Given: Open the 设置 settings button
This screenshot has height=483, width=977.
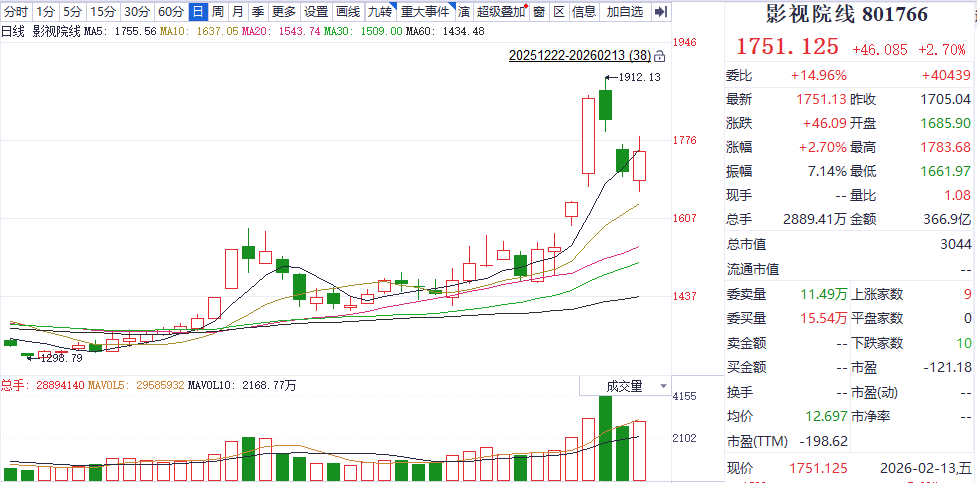Looking at the screenshot, I should click(316, 12).
